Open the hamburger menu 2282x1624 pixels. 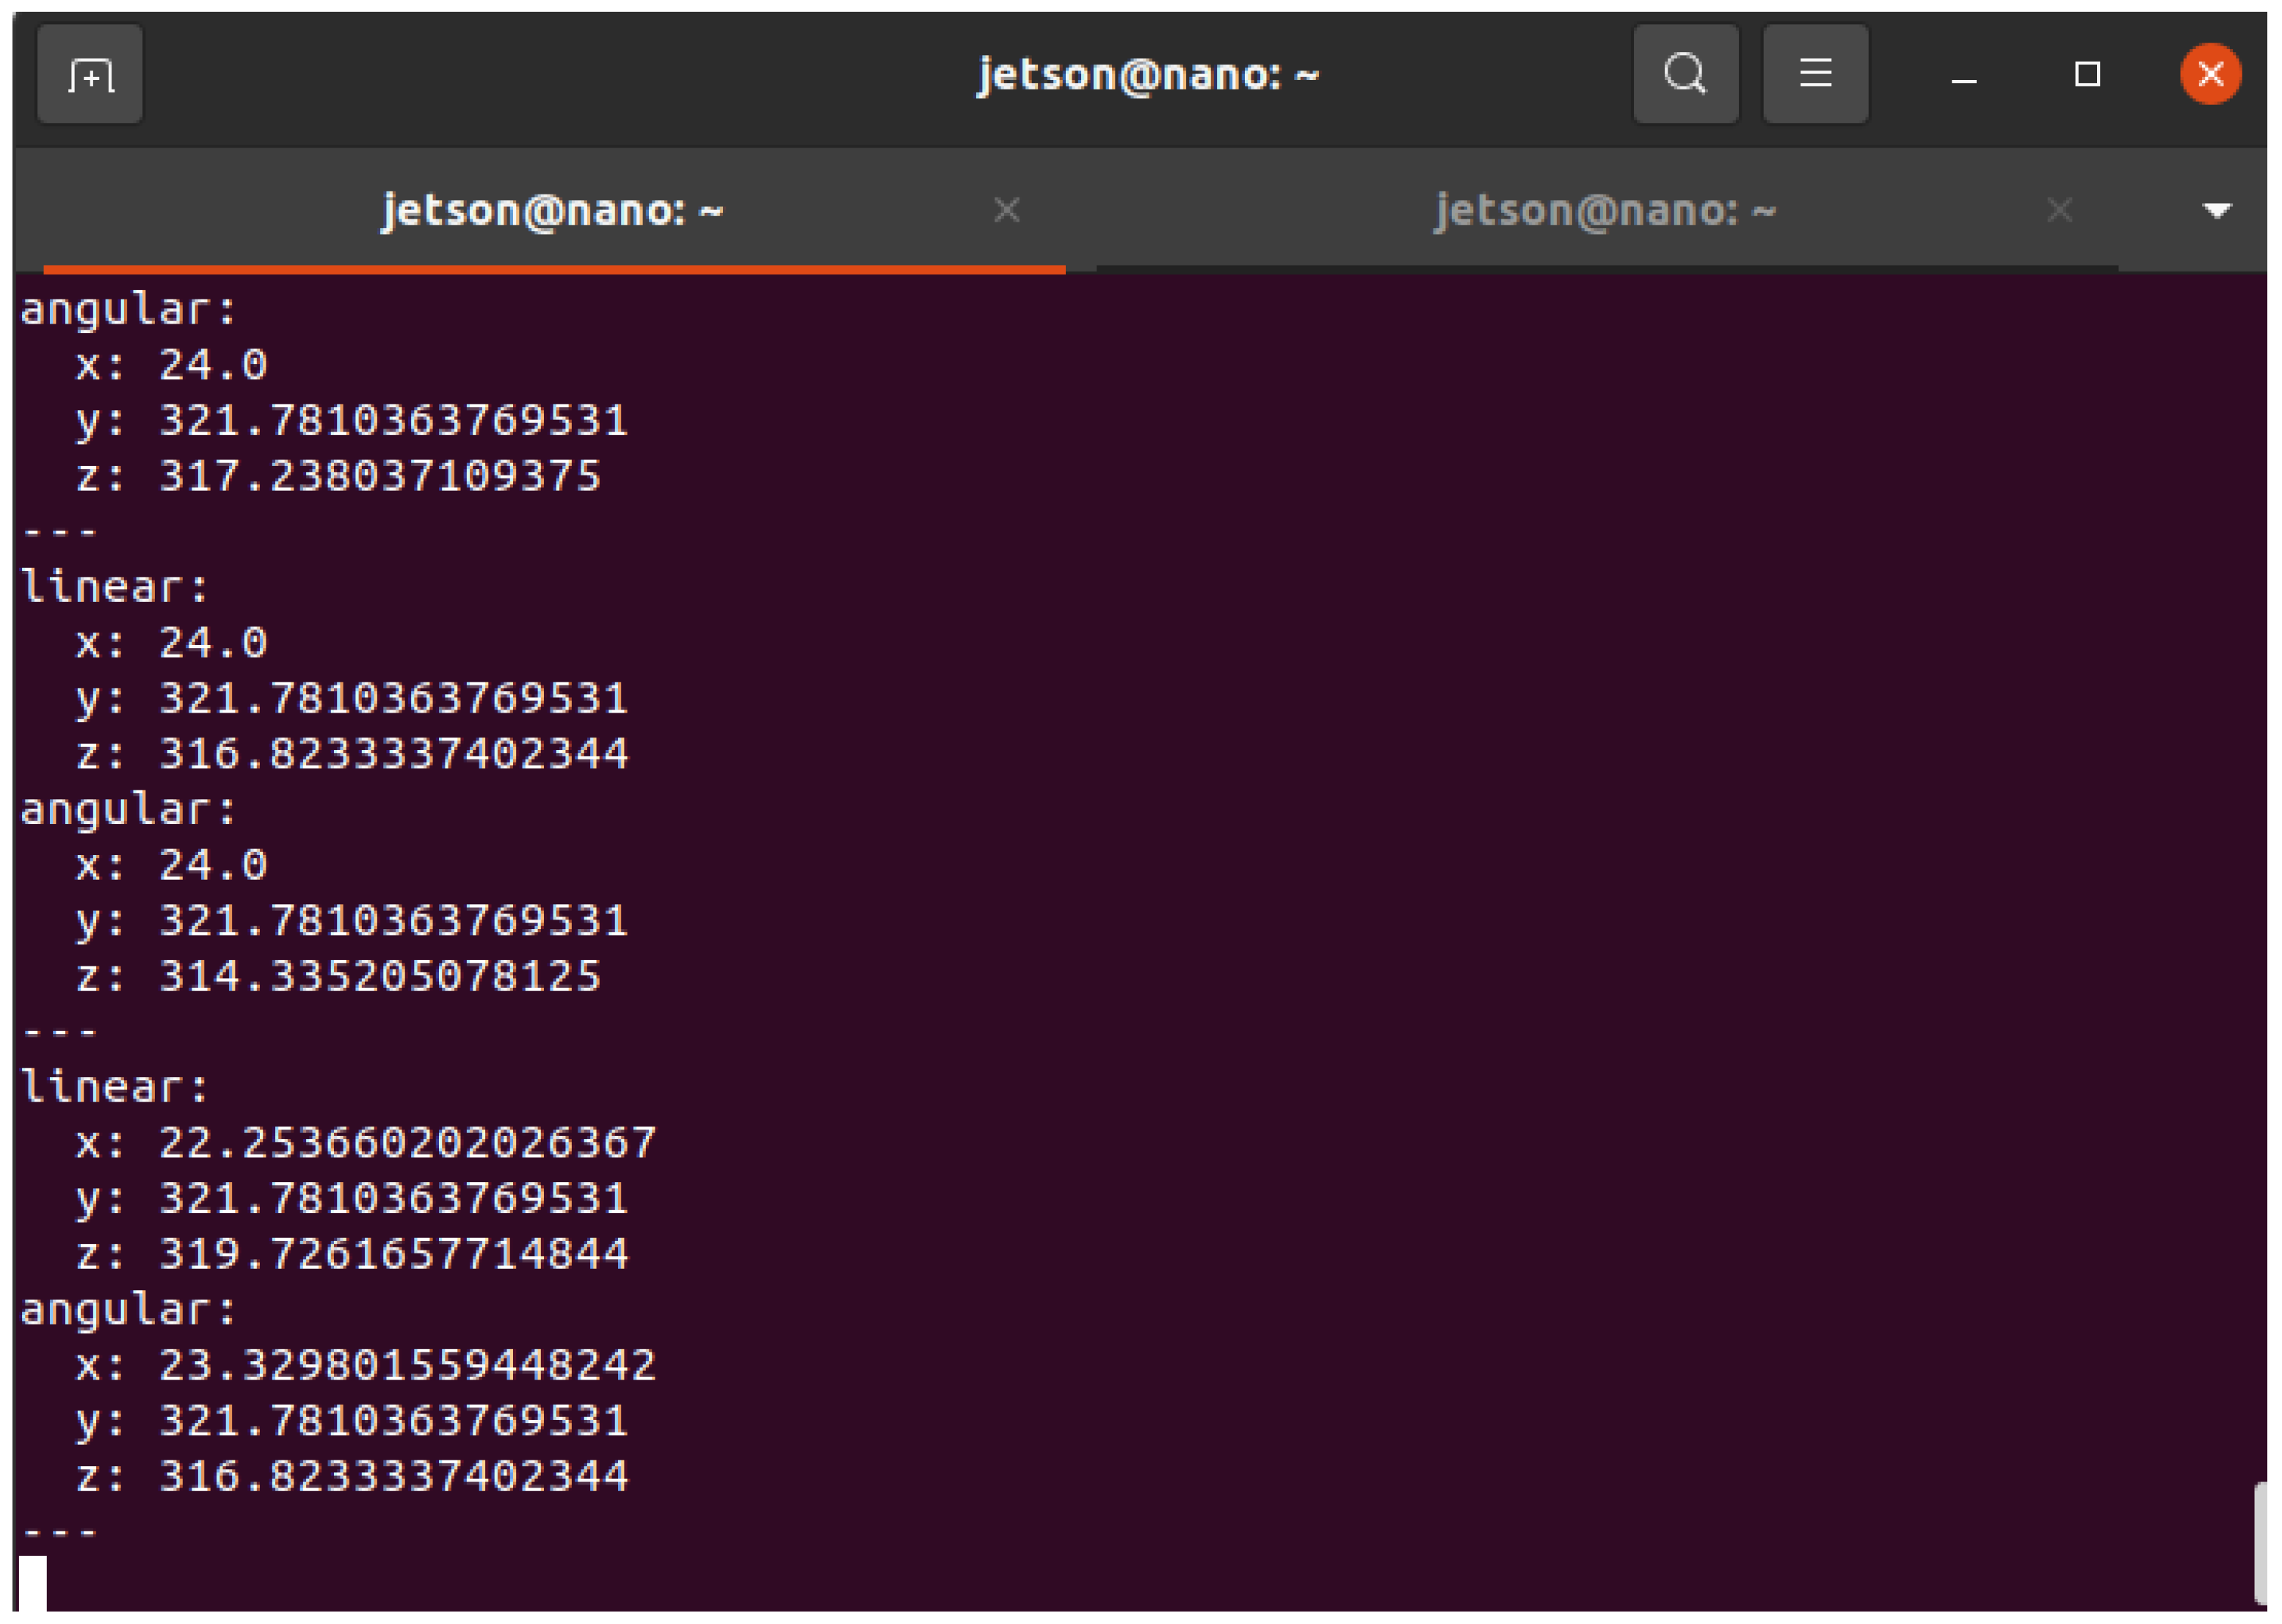pos(1815,75)
